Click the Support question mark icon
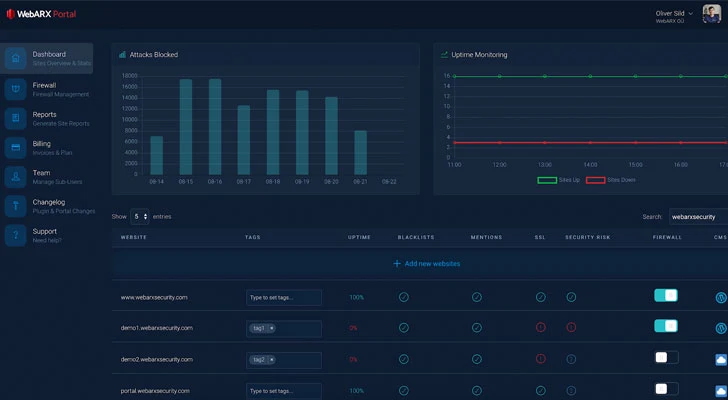The height and width of the screenshot is (400, 728). (15, 235)
